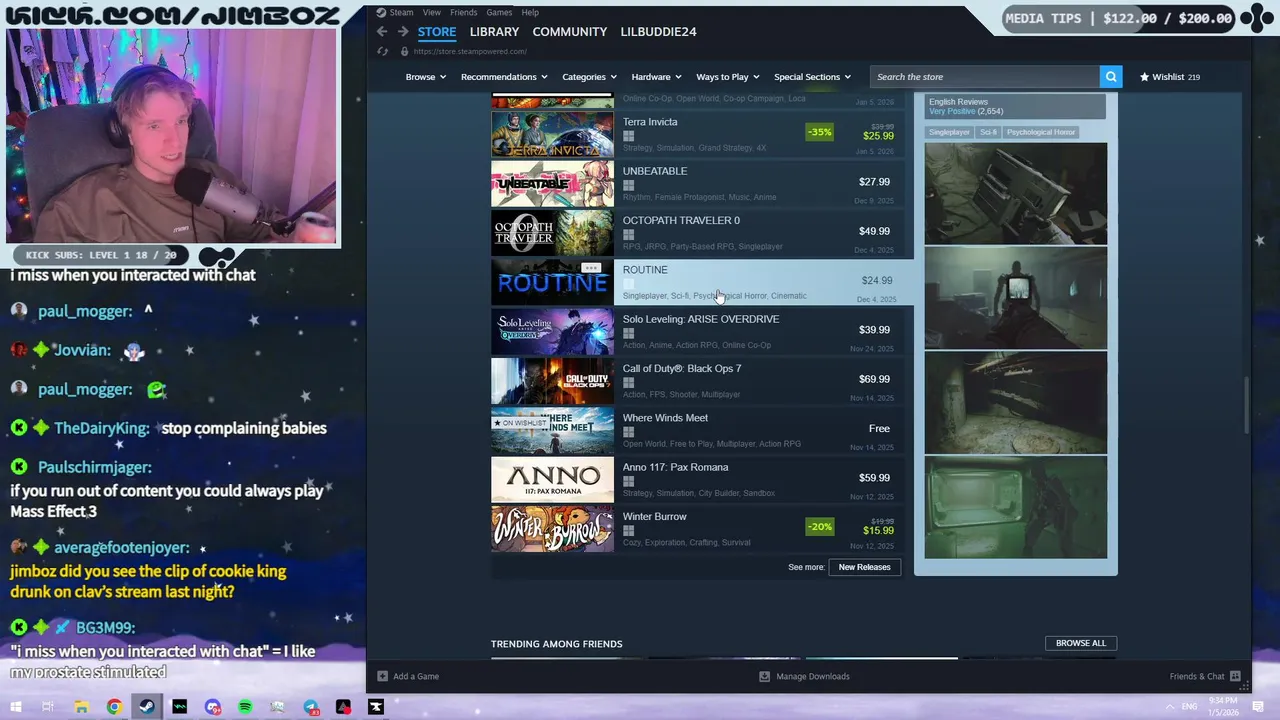This screenshot has width=1280, height=720.
Task: Click the Anno 117: Pax Romana title
Action: point(675,467)
